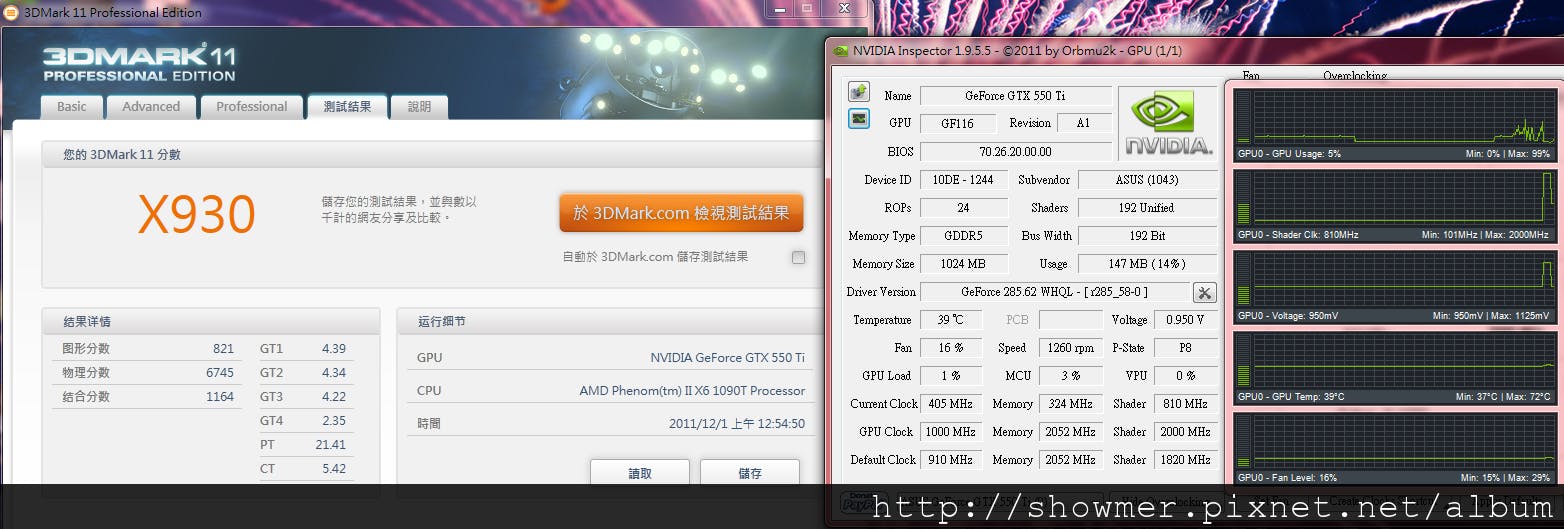Click the P-State field P8
Viewport: 1564px width, 529px height.
click(1186, 348)
